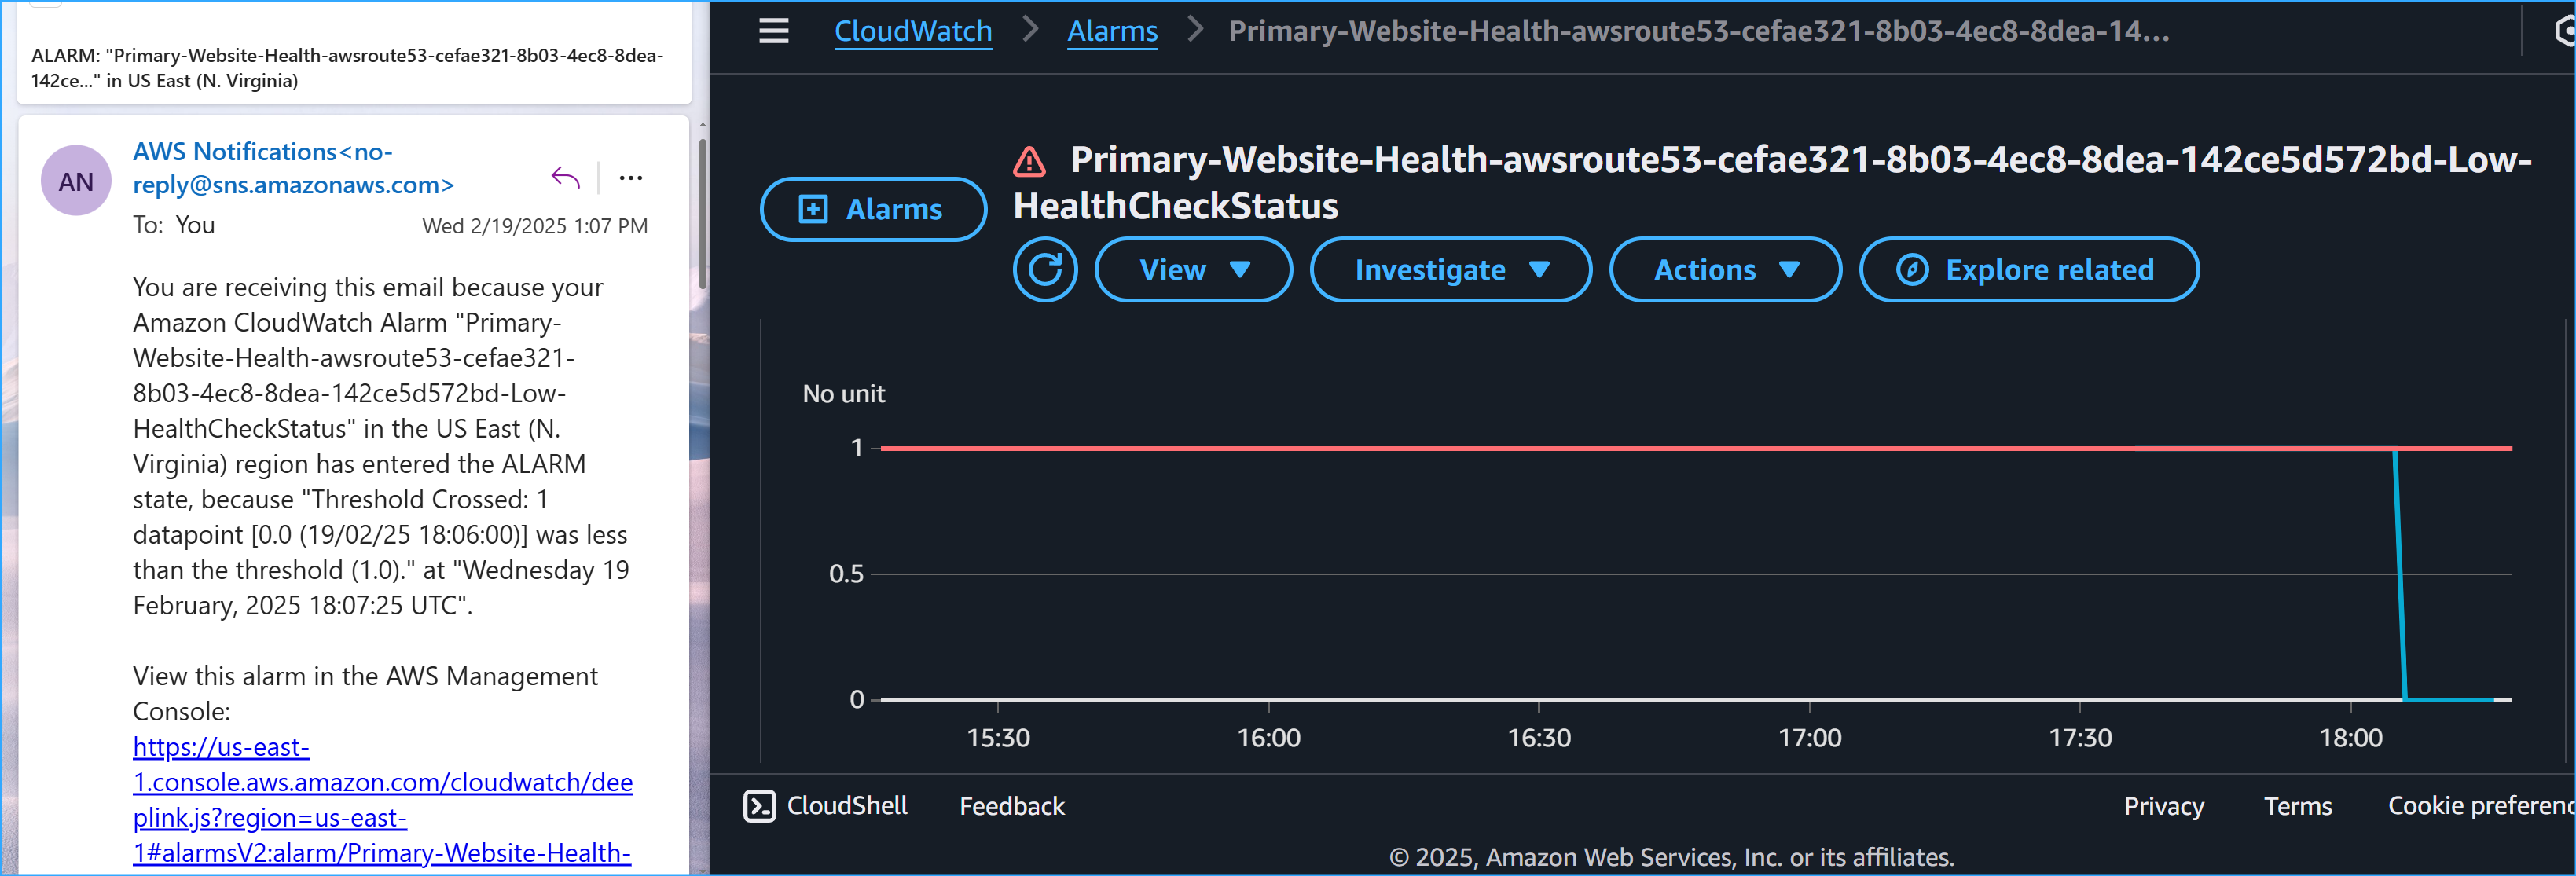Send Feedback from the footer
Image resolution: width=2576 pixels, height=876 pixels.
click(x=1011, y=805)
